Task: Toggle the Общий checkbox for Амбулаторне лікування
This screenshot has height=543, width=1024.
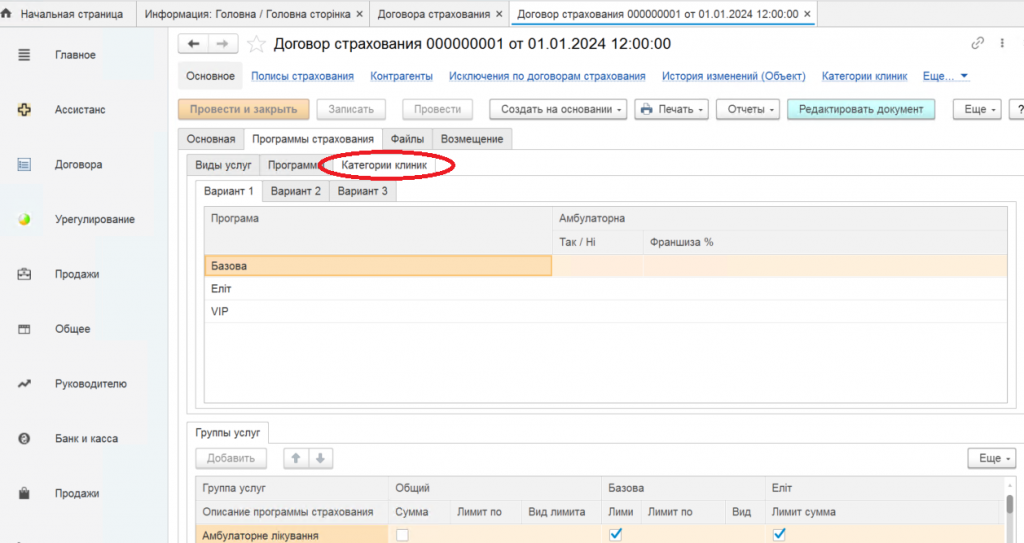Action: 402,536
